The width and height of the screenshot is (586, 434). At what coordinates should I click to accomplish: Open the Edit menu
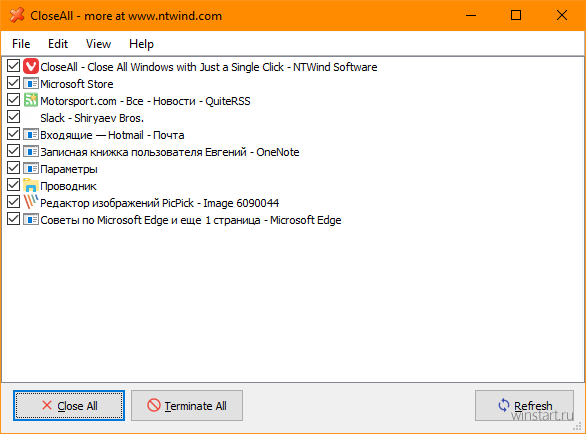point(58,44)
